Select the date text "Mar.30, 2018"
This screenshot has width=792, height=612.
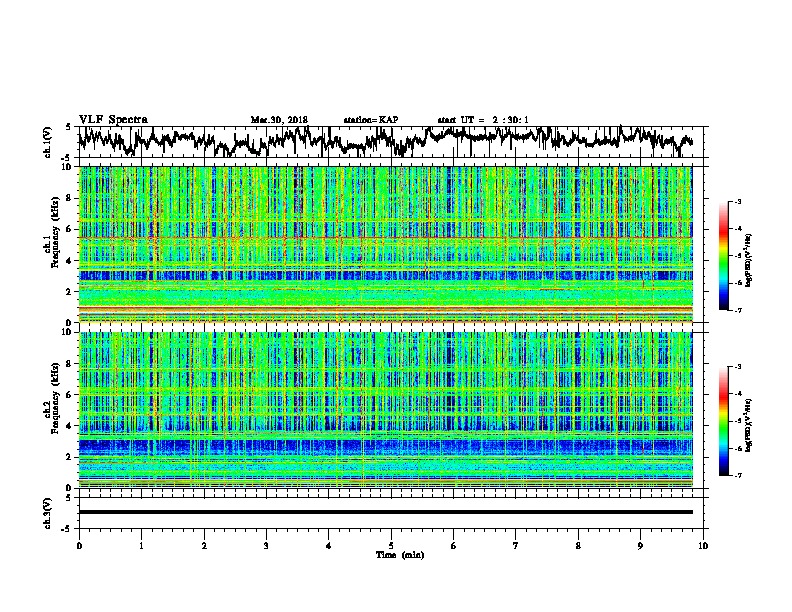pos(279,120)
